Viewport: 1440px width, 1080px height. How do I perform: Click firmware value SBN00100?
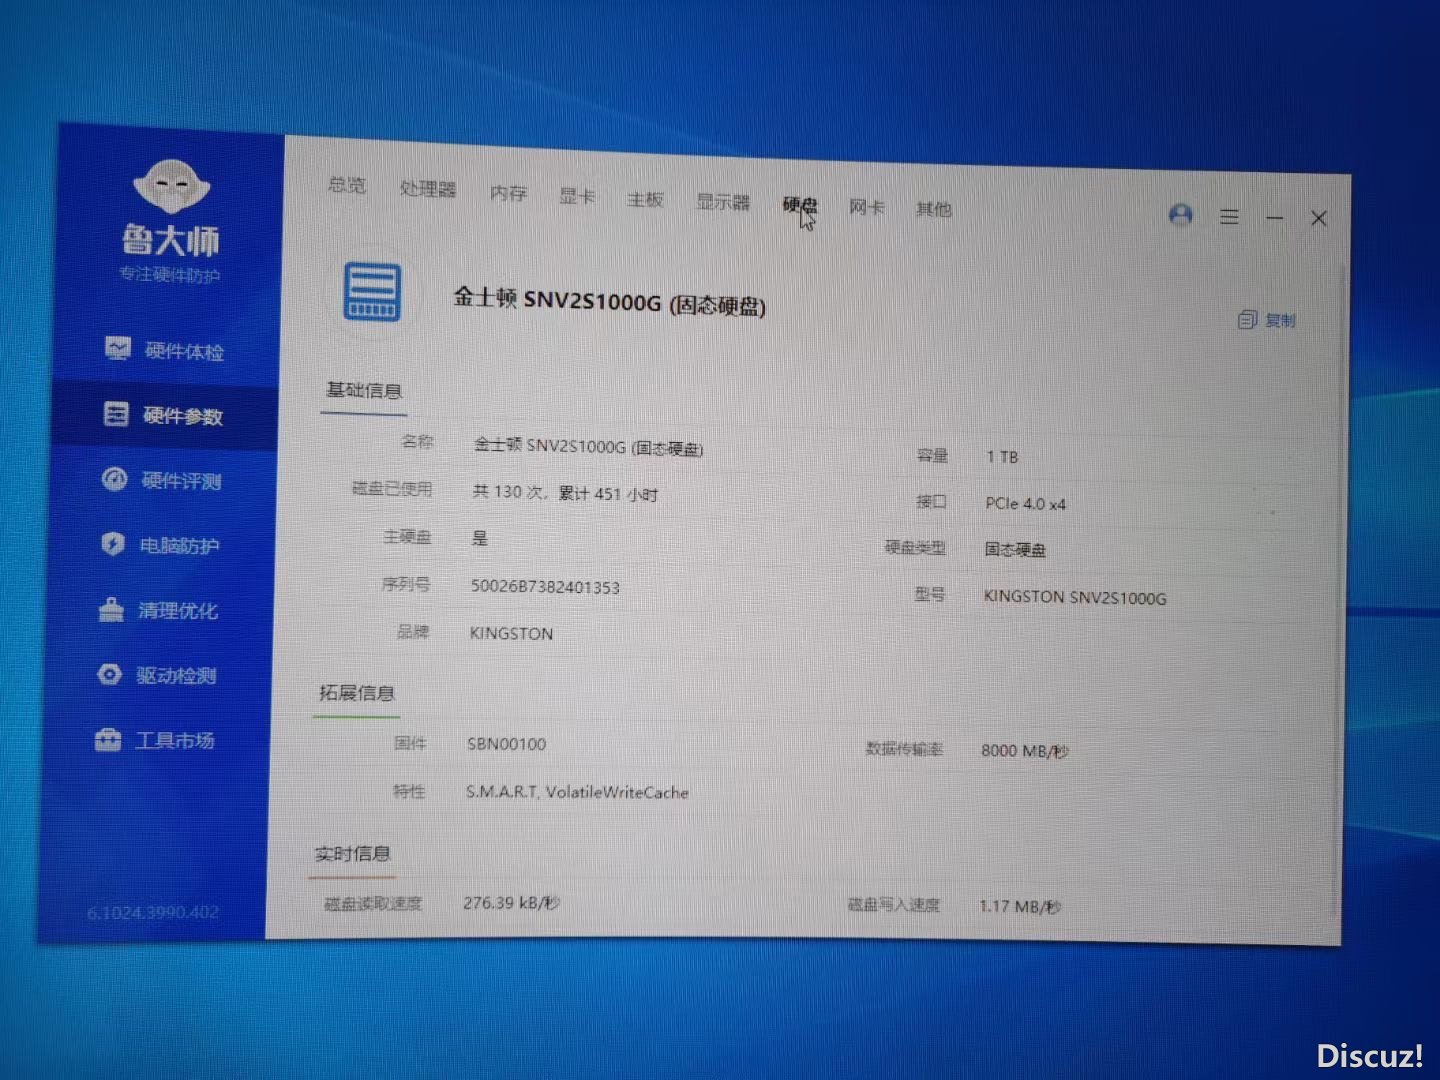tap(506, 744)
